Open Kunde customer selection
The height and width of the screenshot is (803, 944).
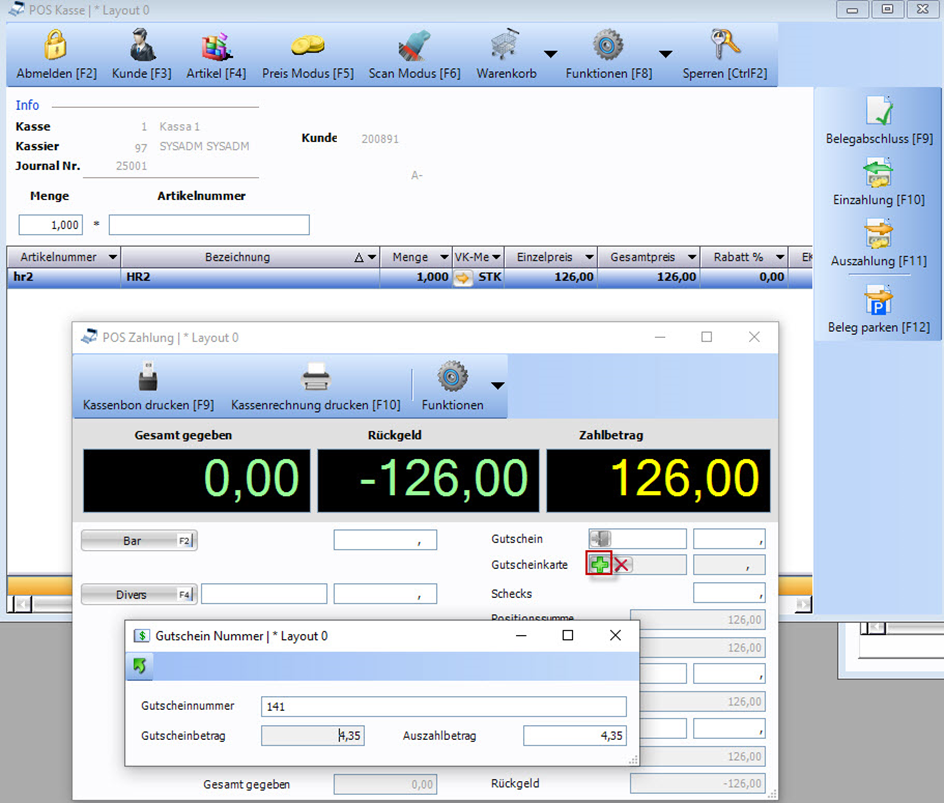click(x=141, y=48)
